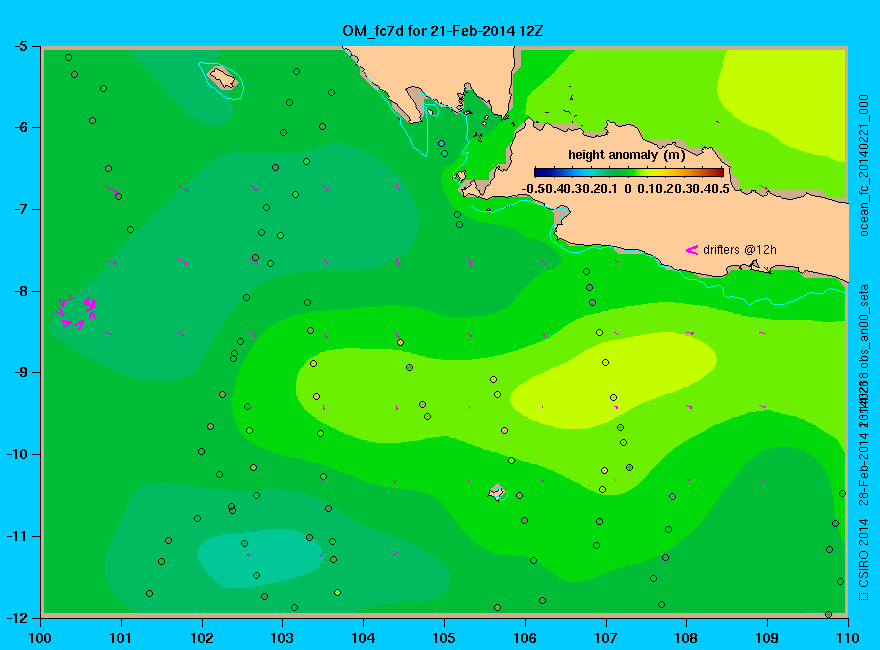Click the x-axis label 104

pos(363,638)
